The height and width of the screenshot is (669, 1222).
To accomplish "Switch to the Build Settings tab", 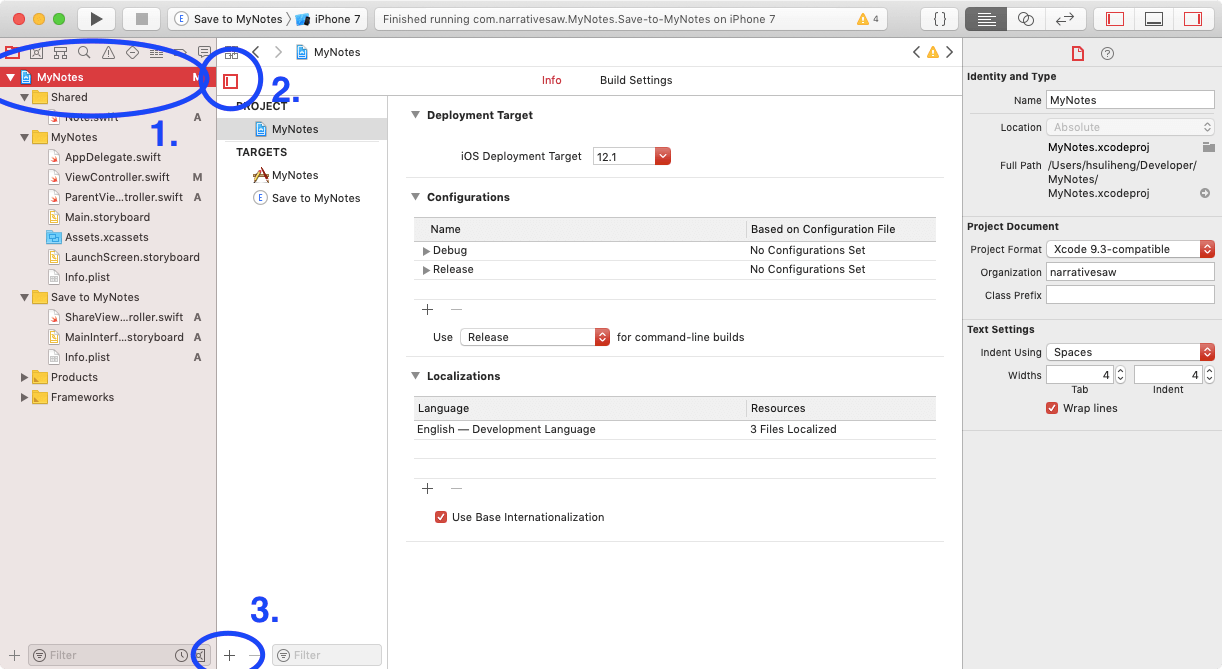I will [636, 80].
